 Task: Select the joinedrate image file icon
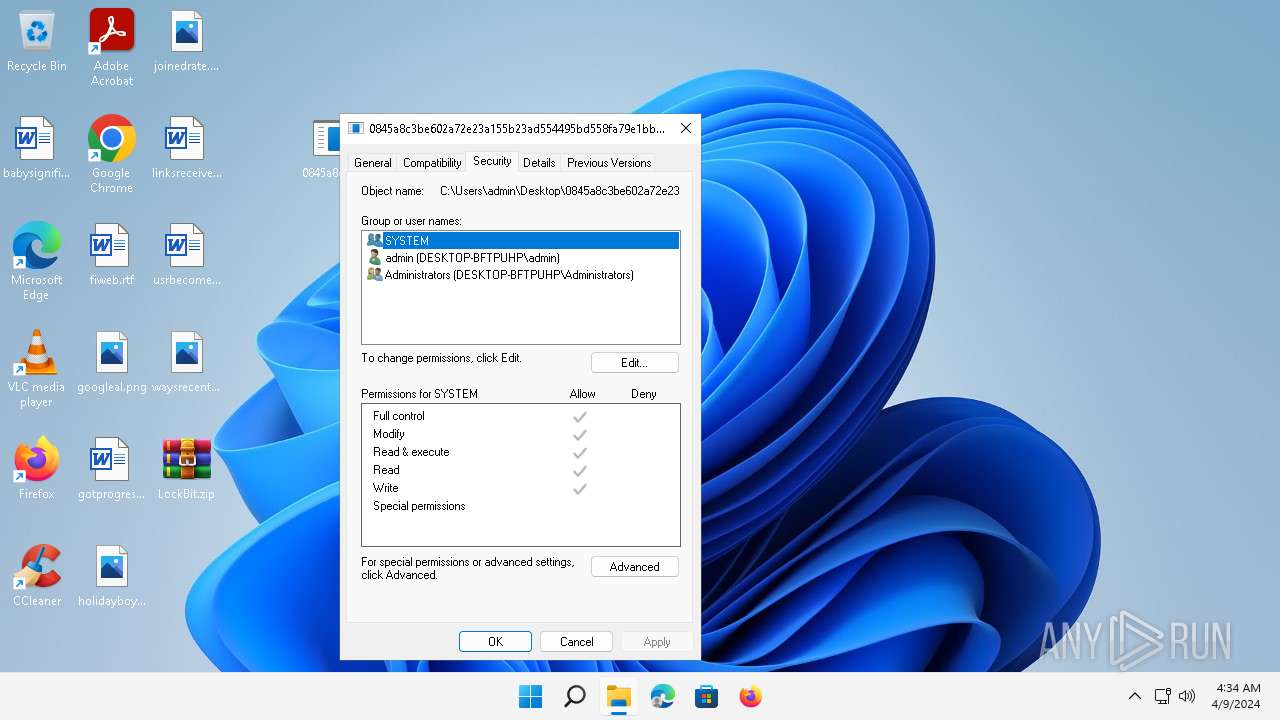(187, 42)
